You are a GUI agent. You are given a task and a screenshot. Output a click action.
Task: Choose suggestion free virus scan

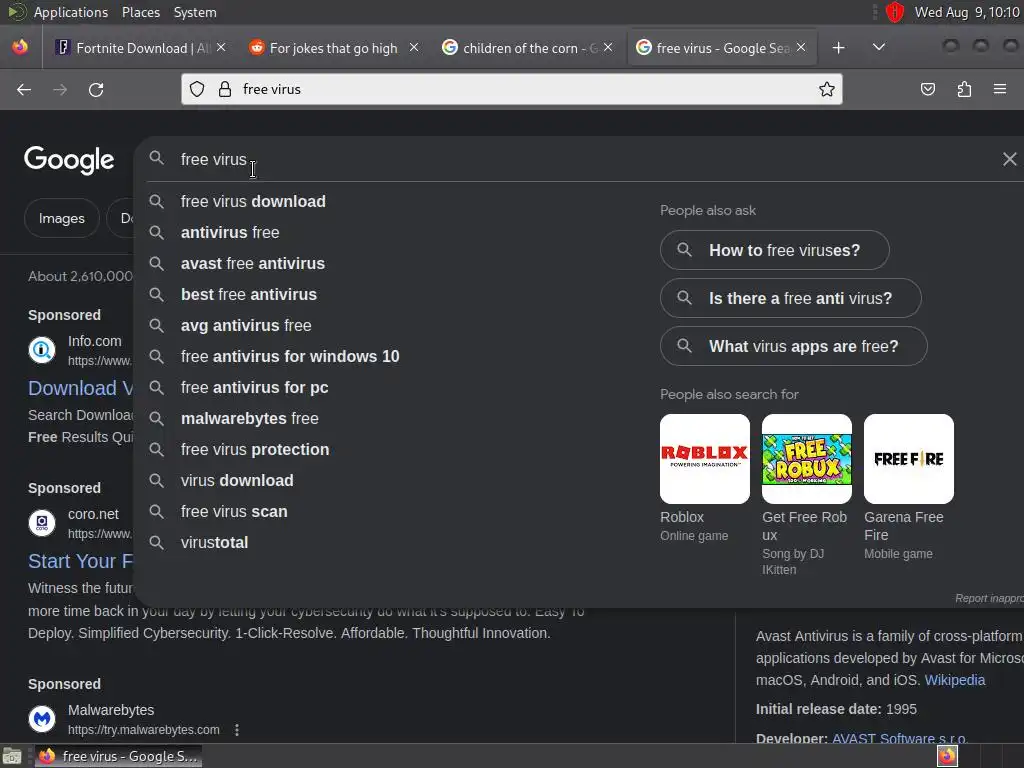(234, 511)
